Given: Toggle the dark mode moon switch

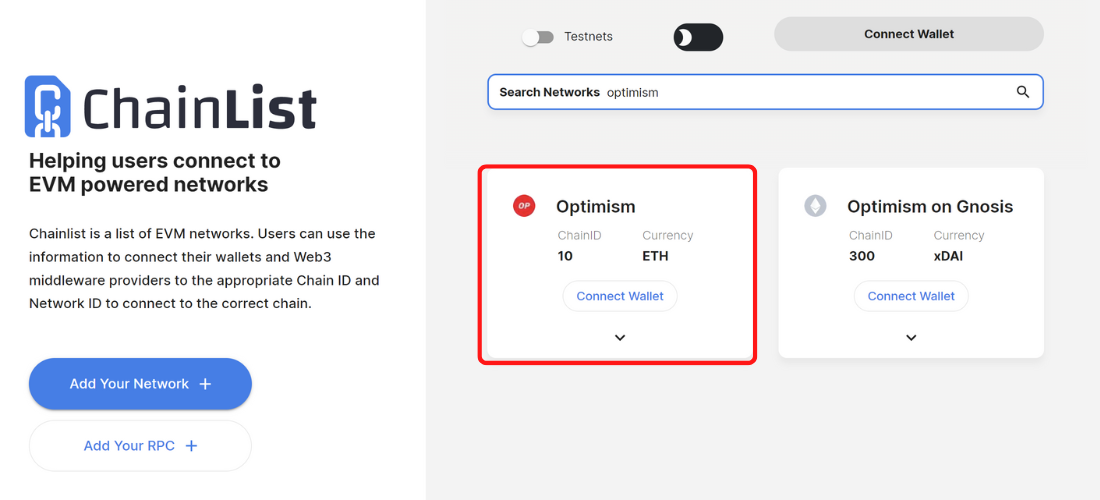Looking at the screenshot, I should [698, 37].
